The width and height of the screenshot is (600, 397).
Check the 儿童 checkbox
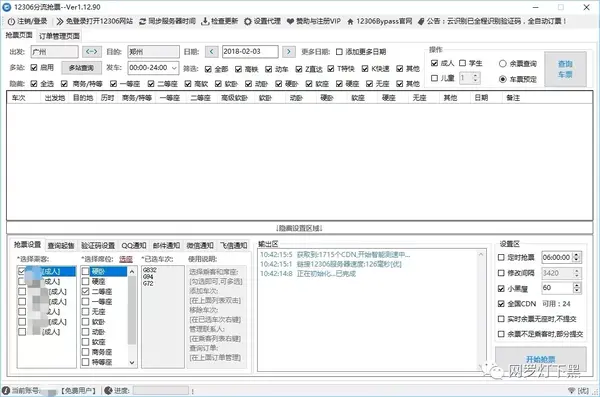click(x=434, y=78)
